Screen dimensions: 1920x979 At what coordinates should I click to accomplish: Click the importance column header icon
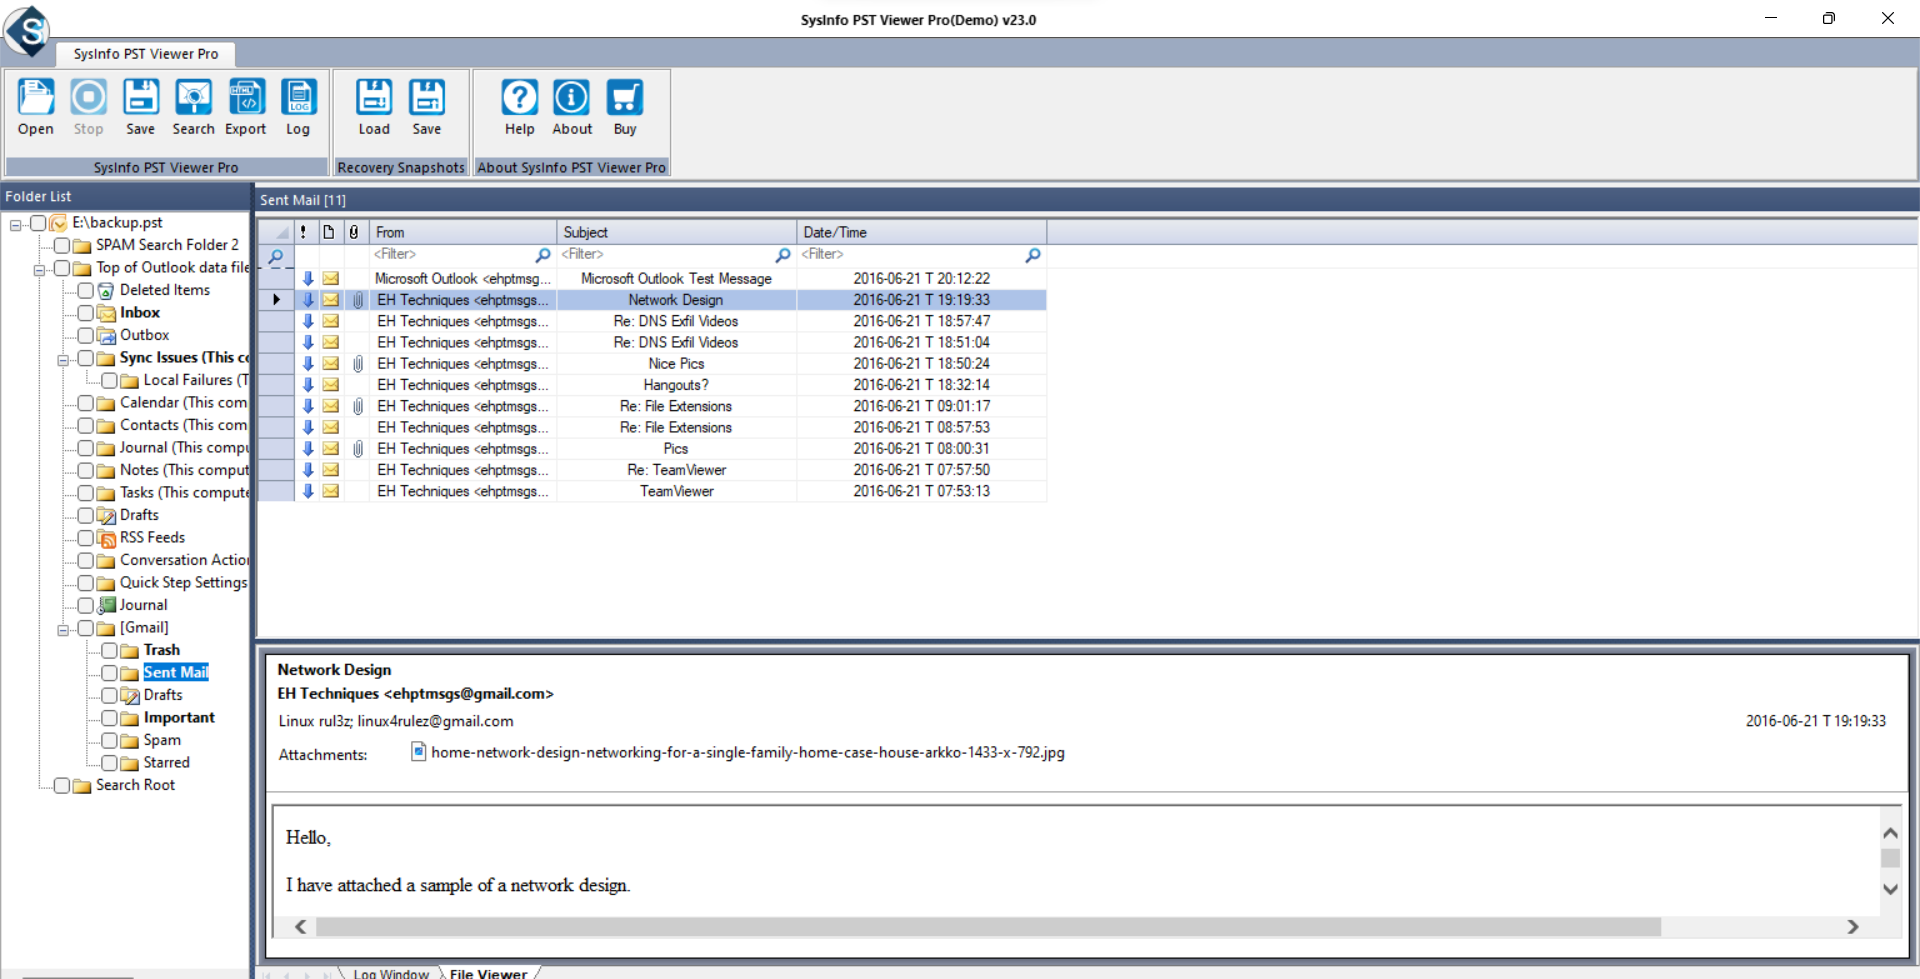(303, 232)
